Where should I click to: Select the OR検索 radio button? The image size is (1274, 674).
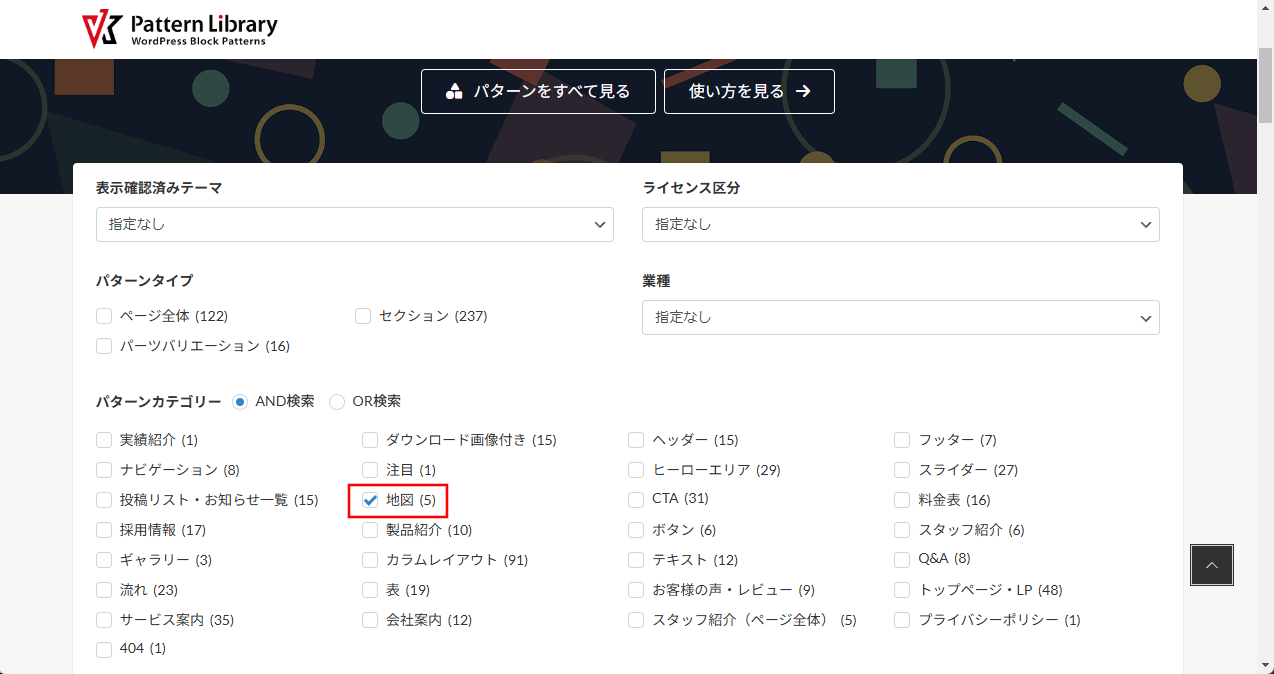337,402
